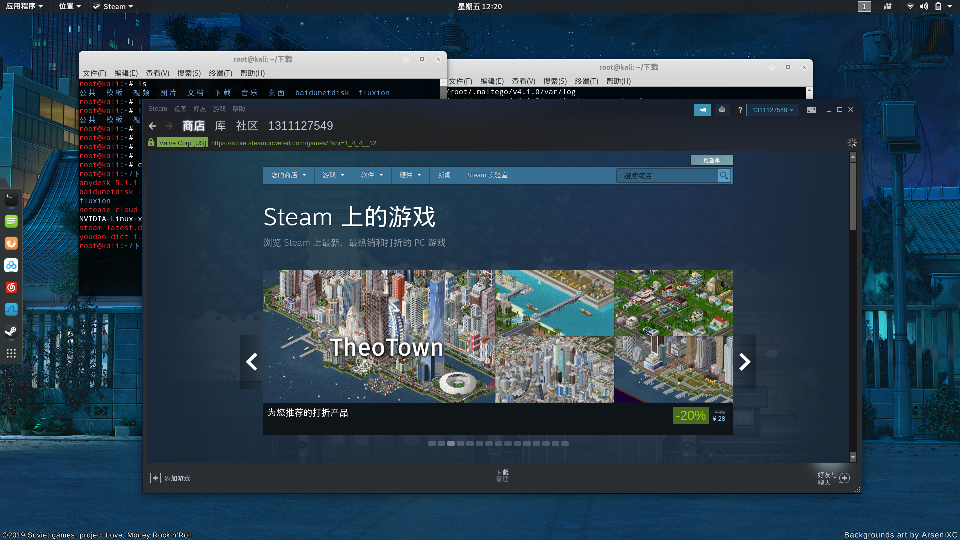960x540 pixels.
Task: Open the NetEase Cloud Music dock icon
Action: coord(11,287)
